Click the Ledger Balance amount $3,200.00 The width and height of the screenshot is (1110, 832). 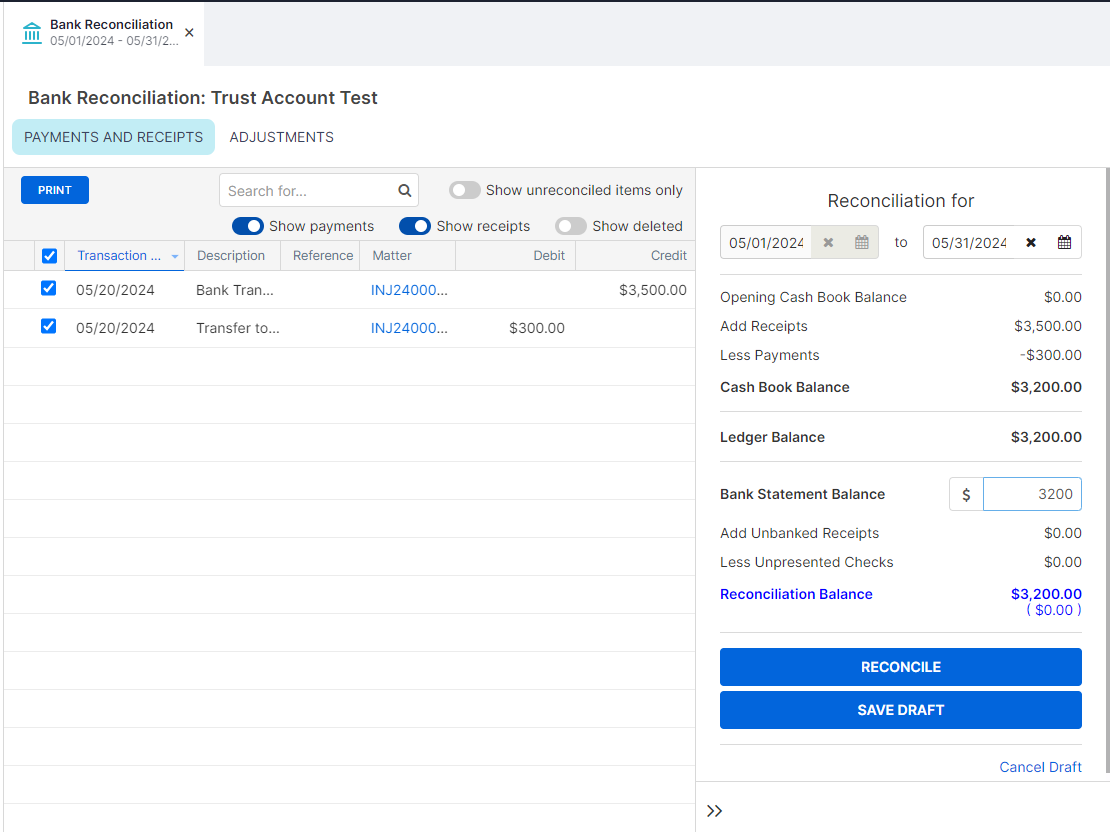(1046, 437)
